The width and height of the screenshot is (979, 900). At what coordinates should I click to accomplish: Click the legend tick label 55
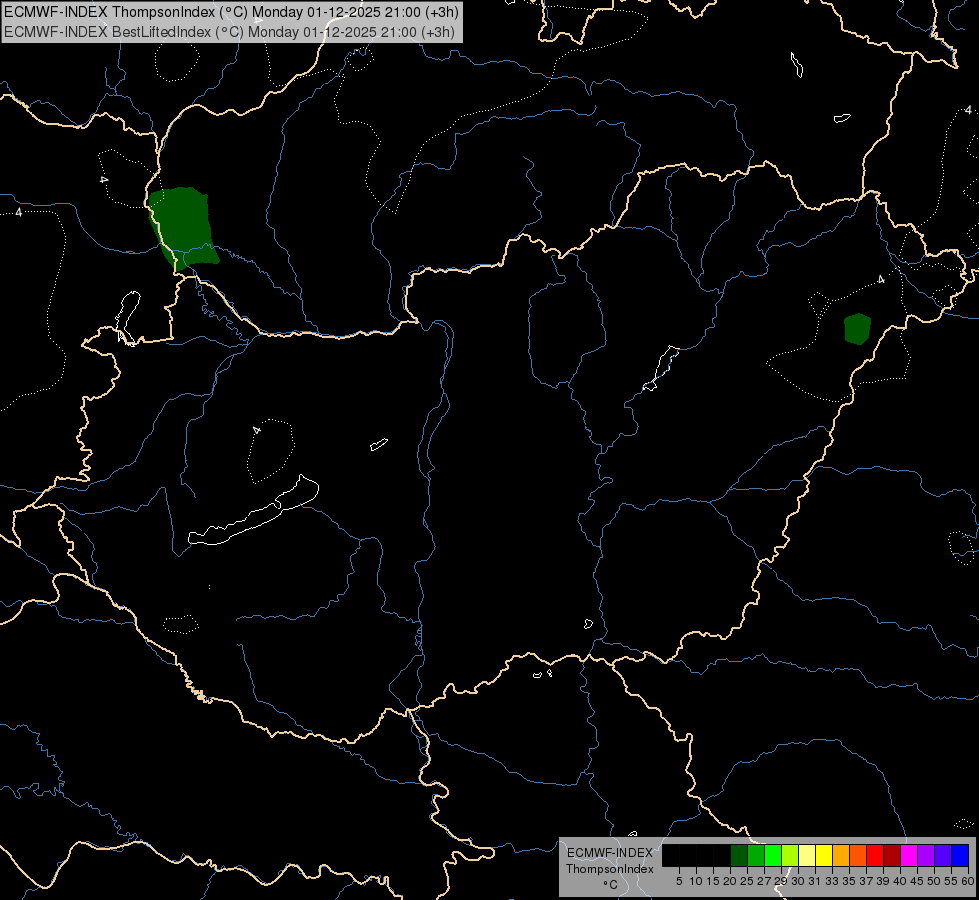(x=951, y=881)
